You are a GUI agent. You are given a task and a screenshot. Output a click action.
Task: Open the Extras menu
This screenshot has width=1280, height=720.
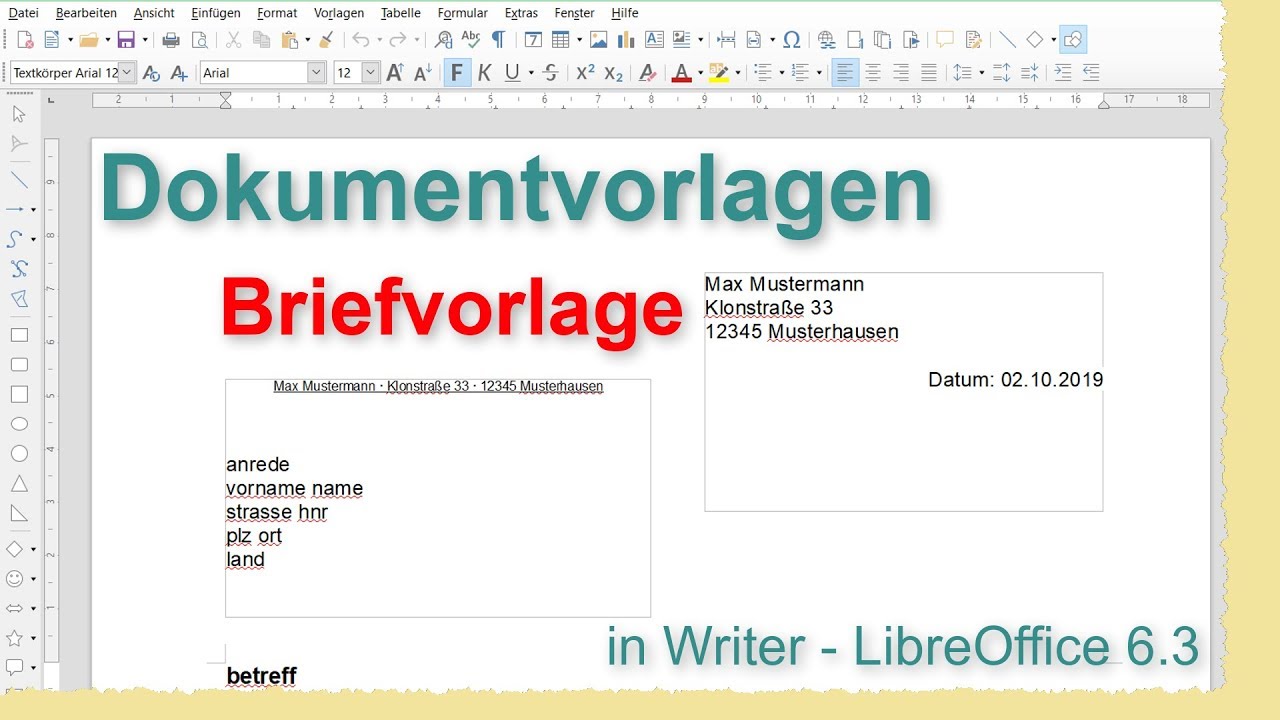521,13
